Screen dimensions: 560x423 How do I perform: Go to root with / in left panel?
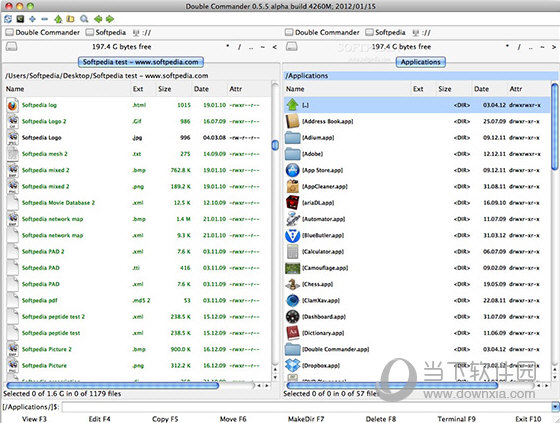point(239,47)
